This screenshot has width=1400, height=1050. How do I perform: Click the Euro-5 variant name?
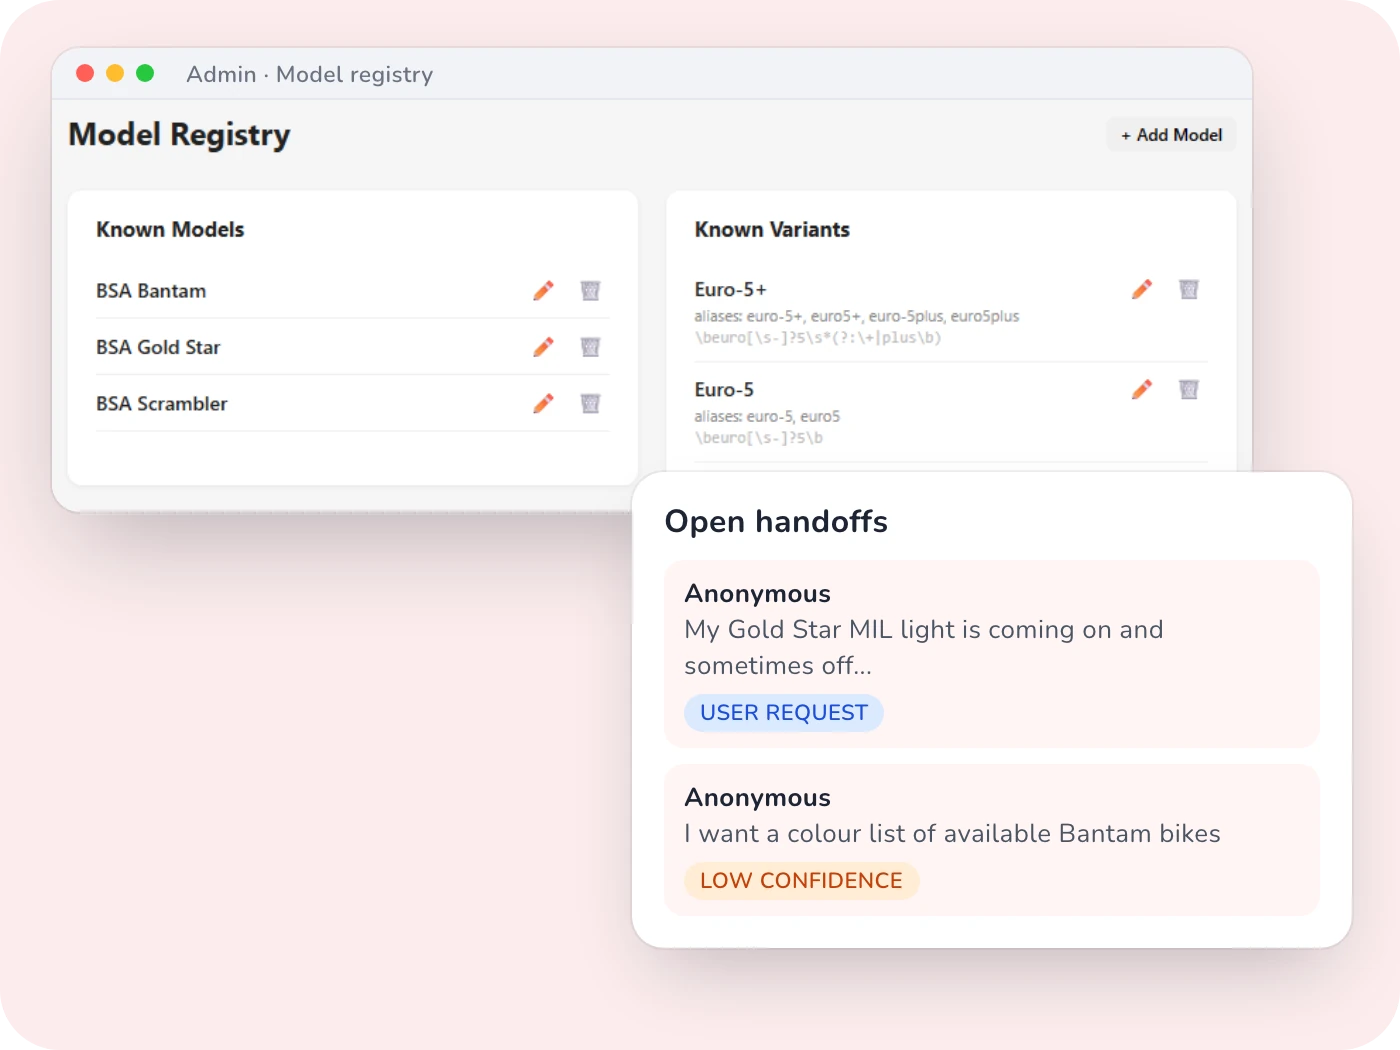725,390
